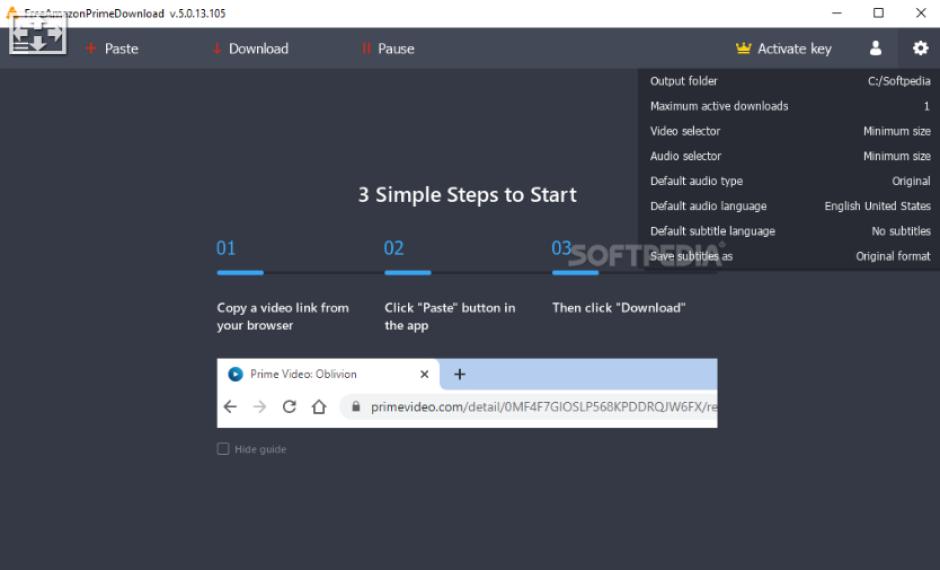Change Default audio type Original
Image resolution: width=940 pixels, height=570 pixels.
pyautogui.click(x=790, y=181)
